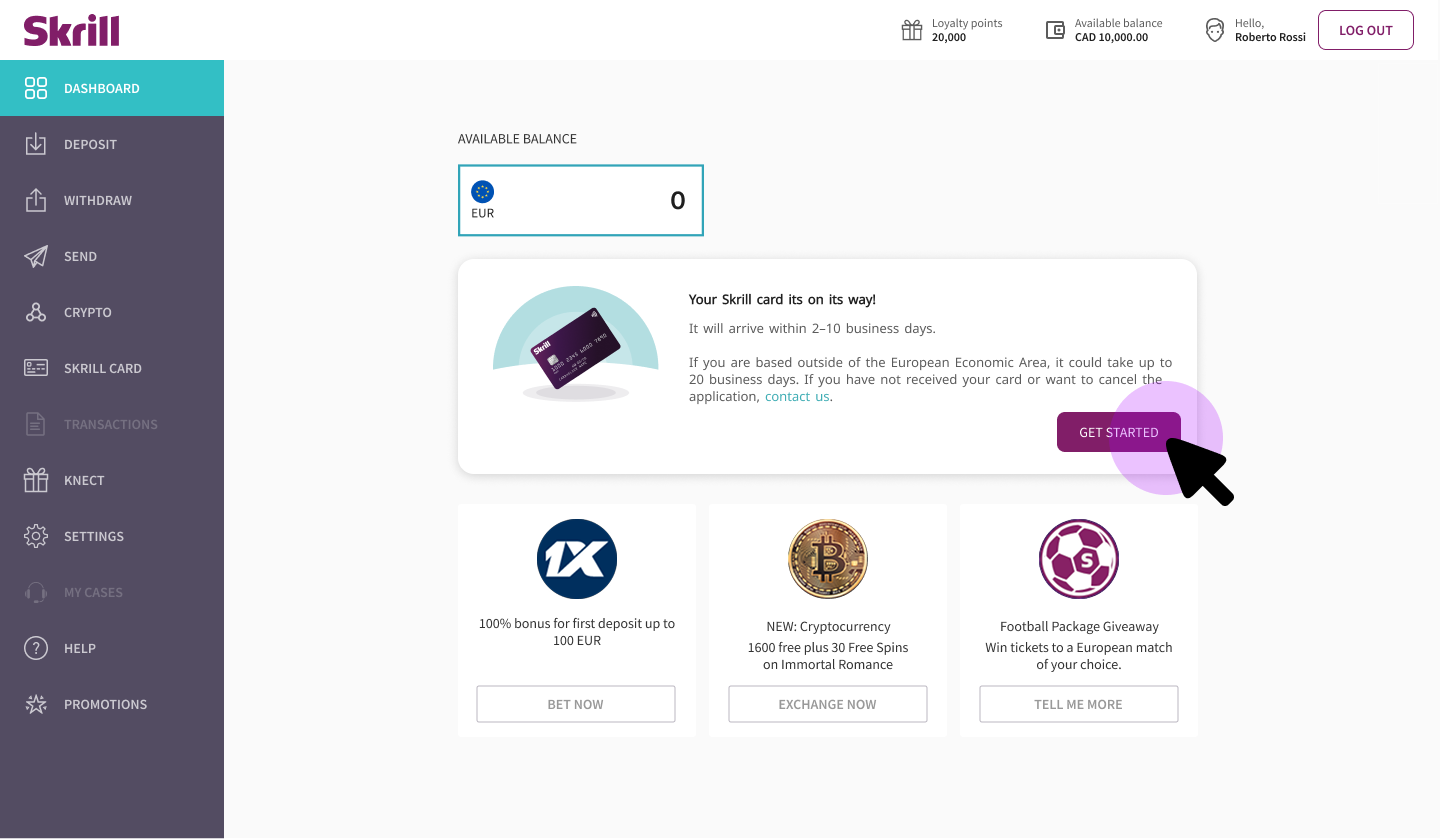The width and height of the screenshot is (1440, 839).
Task: Click the Settings gear icon
Action: click(36, 536)
